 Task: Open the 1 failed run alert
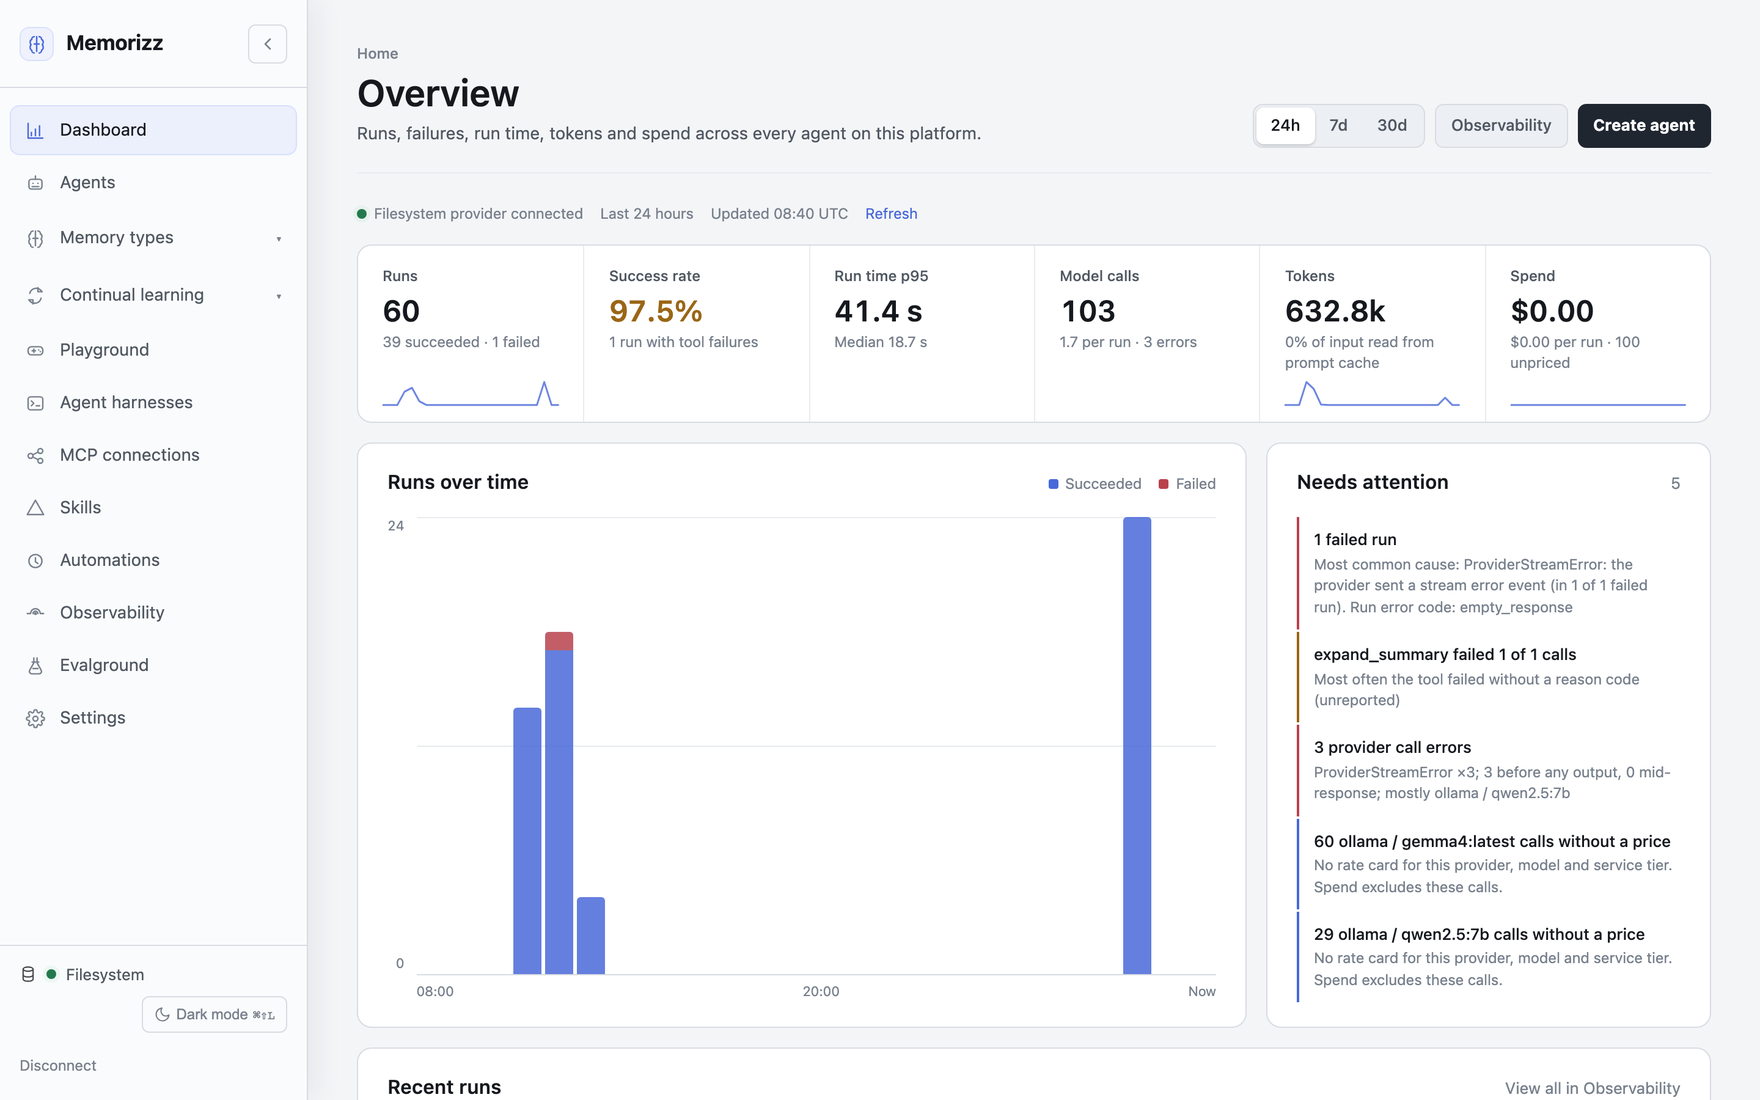click(1488, 573)
